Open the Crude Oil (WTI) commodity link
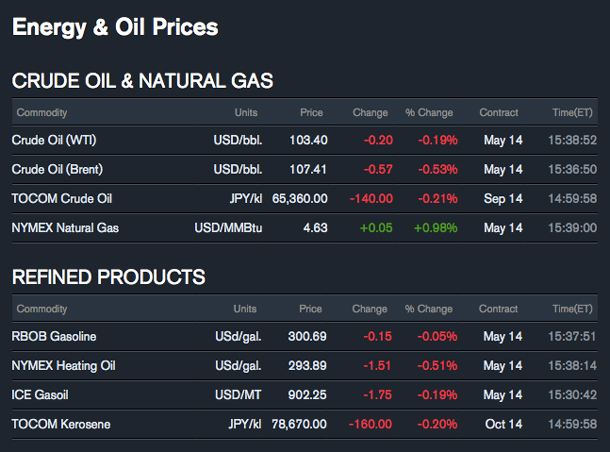Image resolution: width=610 pixels, height=452 pixels. [x=54, y=141]
